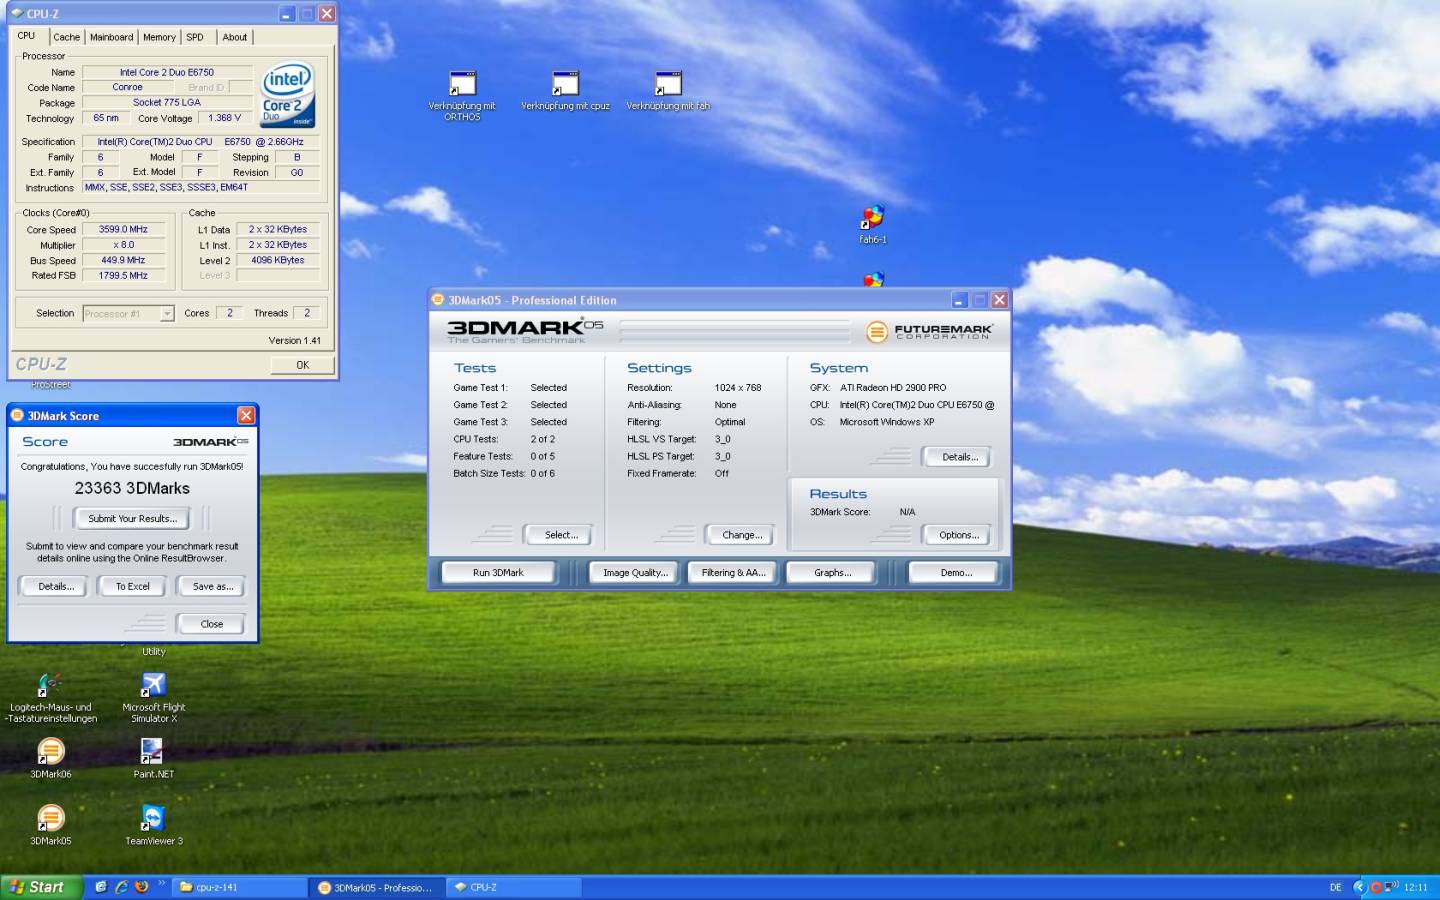This screenshot has height=900, width=1440.
Task: Open the Paint.NET desktop shortcut
Action: point(152,751)
